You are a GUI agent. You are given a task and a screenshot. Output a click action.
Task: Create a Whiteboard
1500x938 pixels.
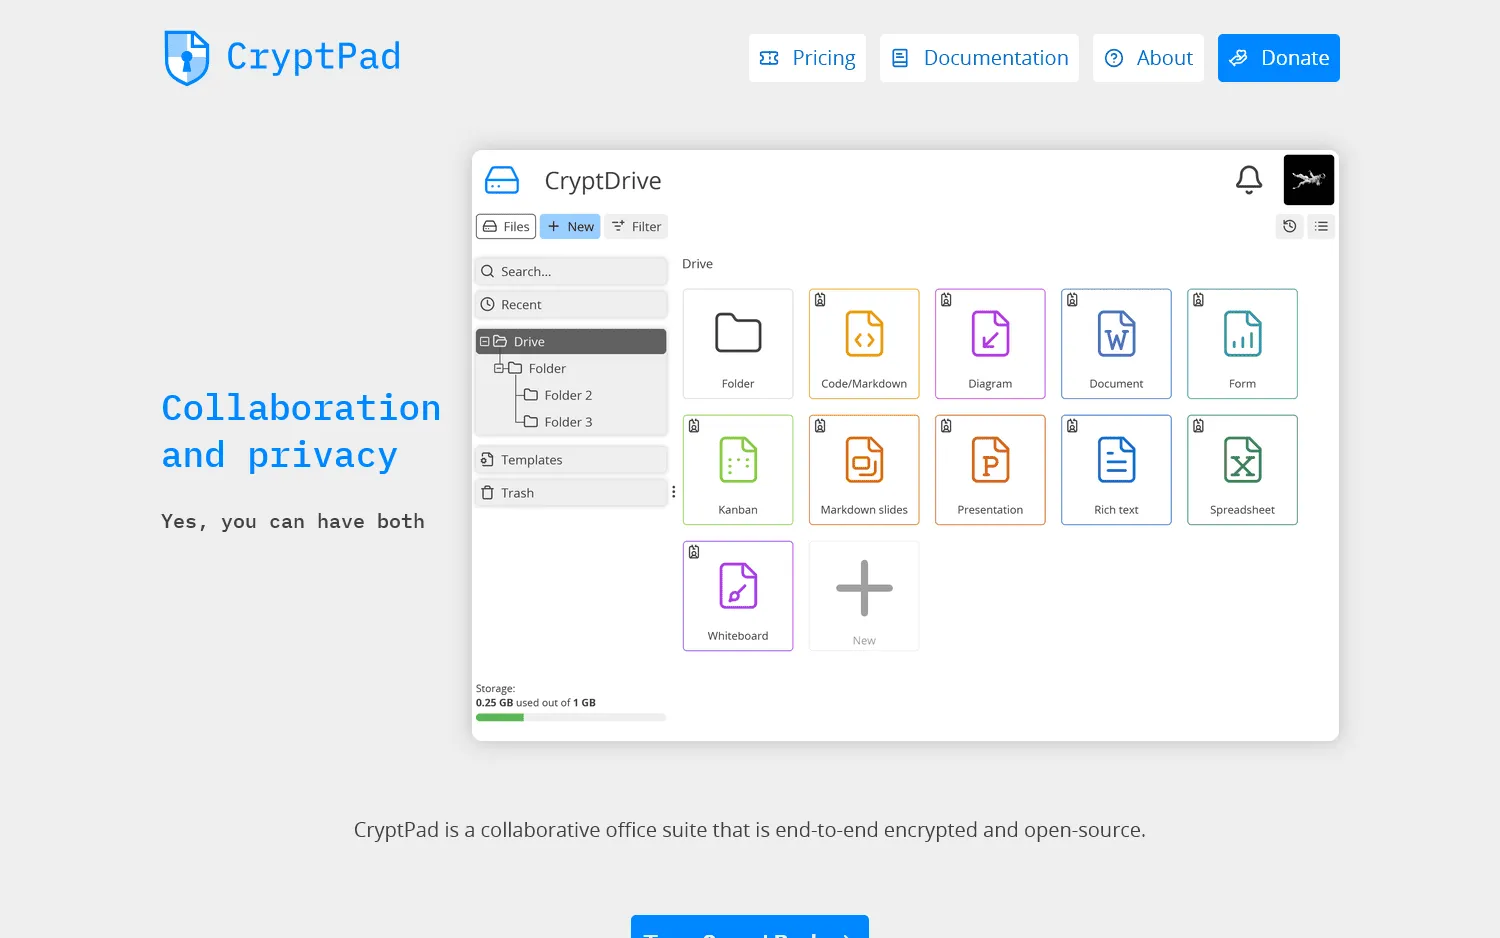click(738, 596)
